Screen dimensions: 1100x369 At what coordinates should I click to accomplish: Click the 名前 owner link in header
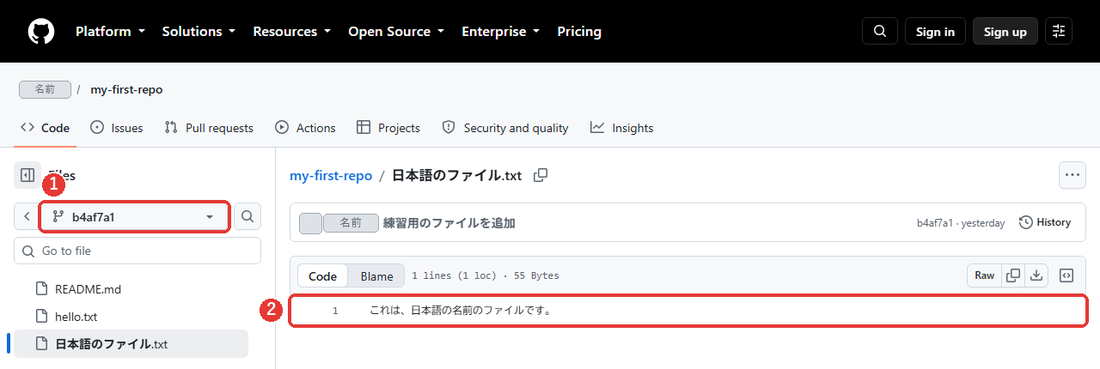pyautogui.click(x=45, y=90)
